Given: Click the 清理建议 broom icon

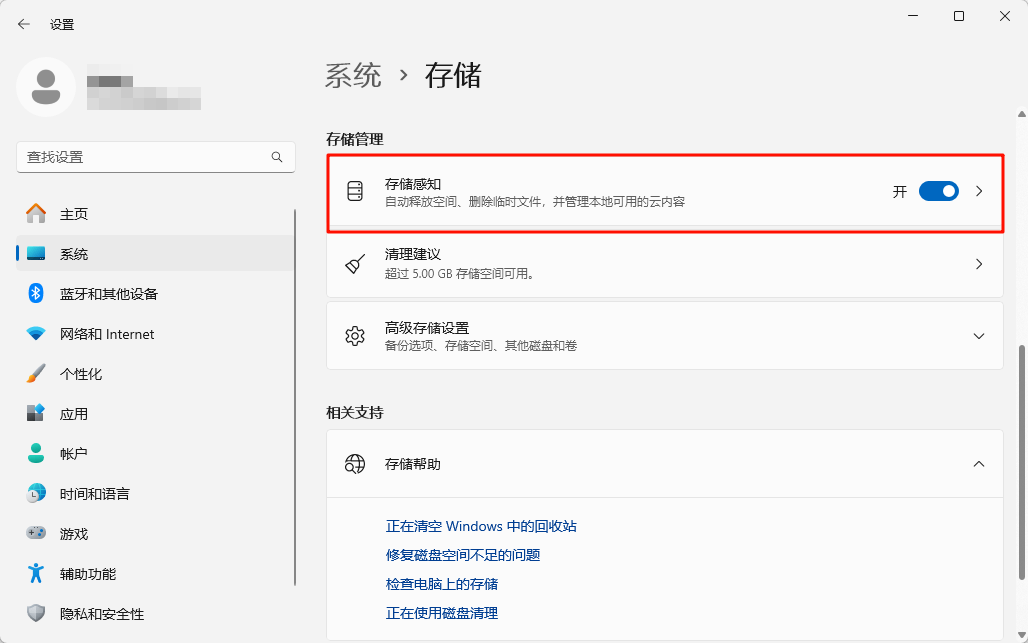Looking at the screenshot, I should coord(355,264).
